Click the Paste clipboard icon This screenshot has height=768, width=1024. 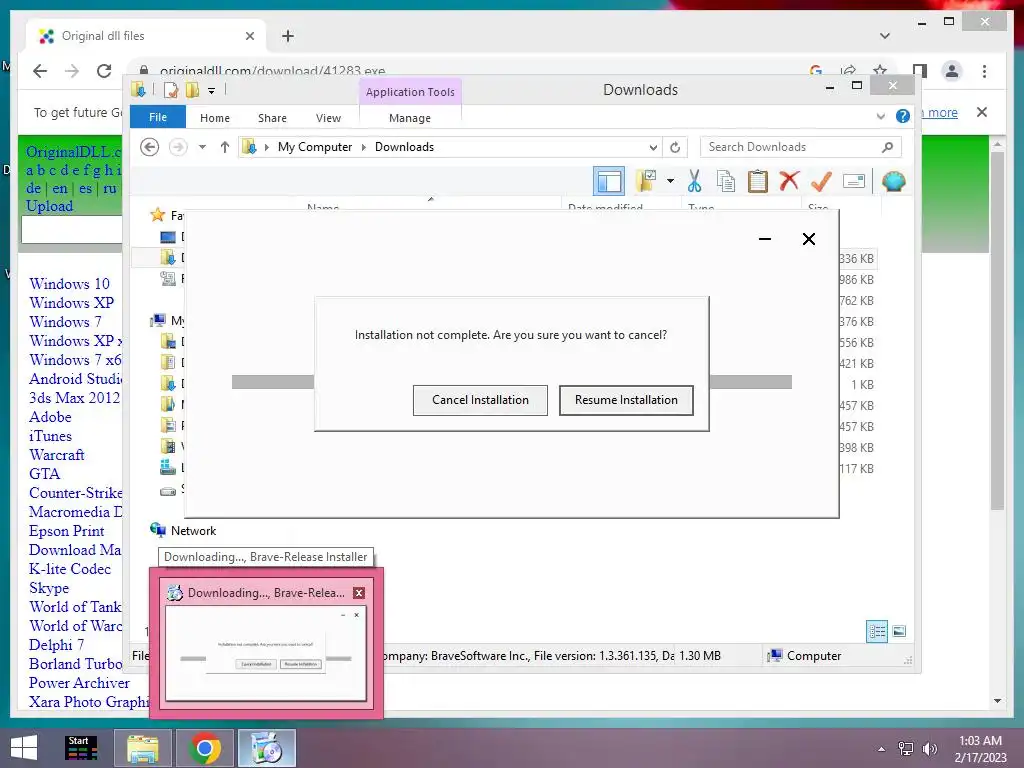click(x=758, y=181)
